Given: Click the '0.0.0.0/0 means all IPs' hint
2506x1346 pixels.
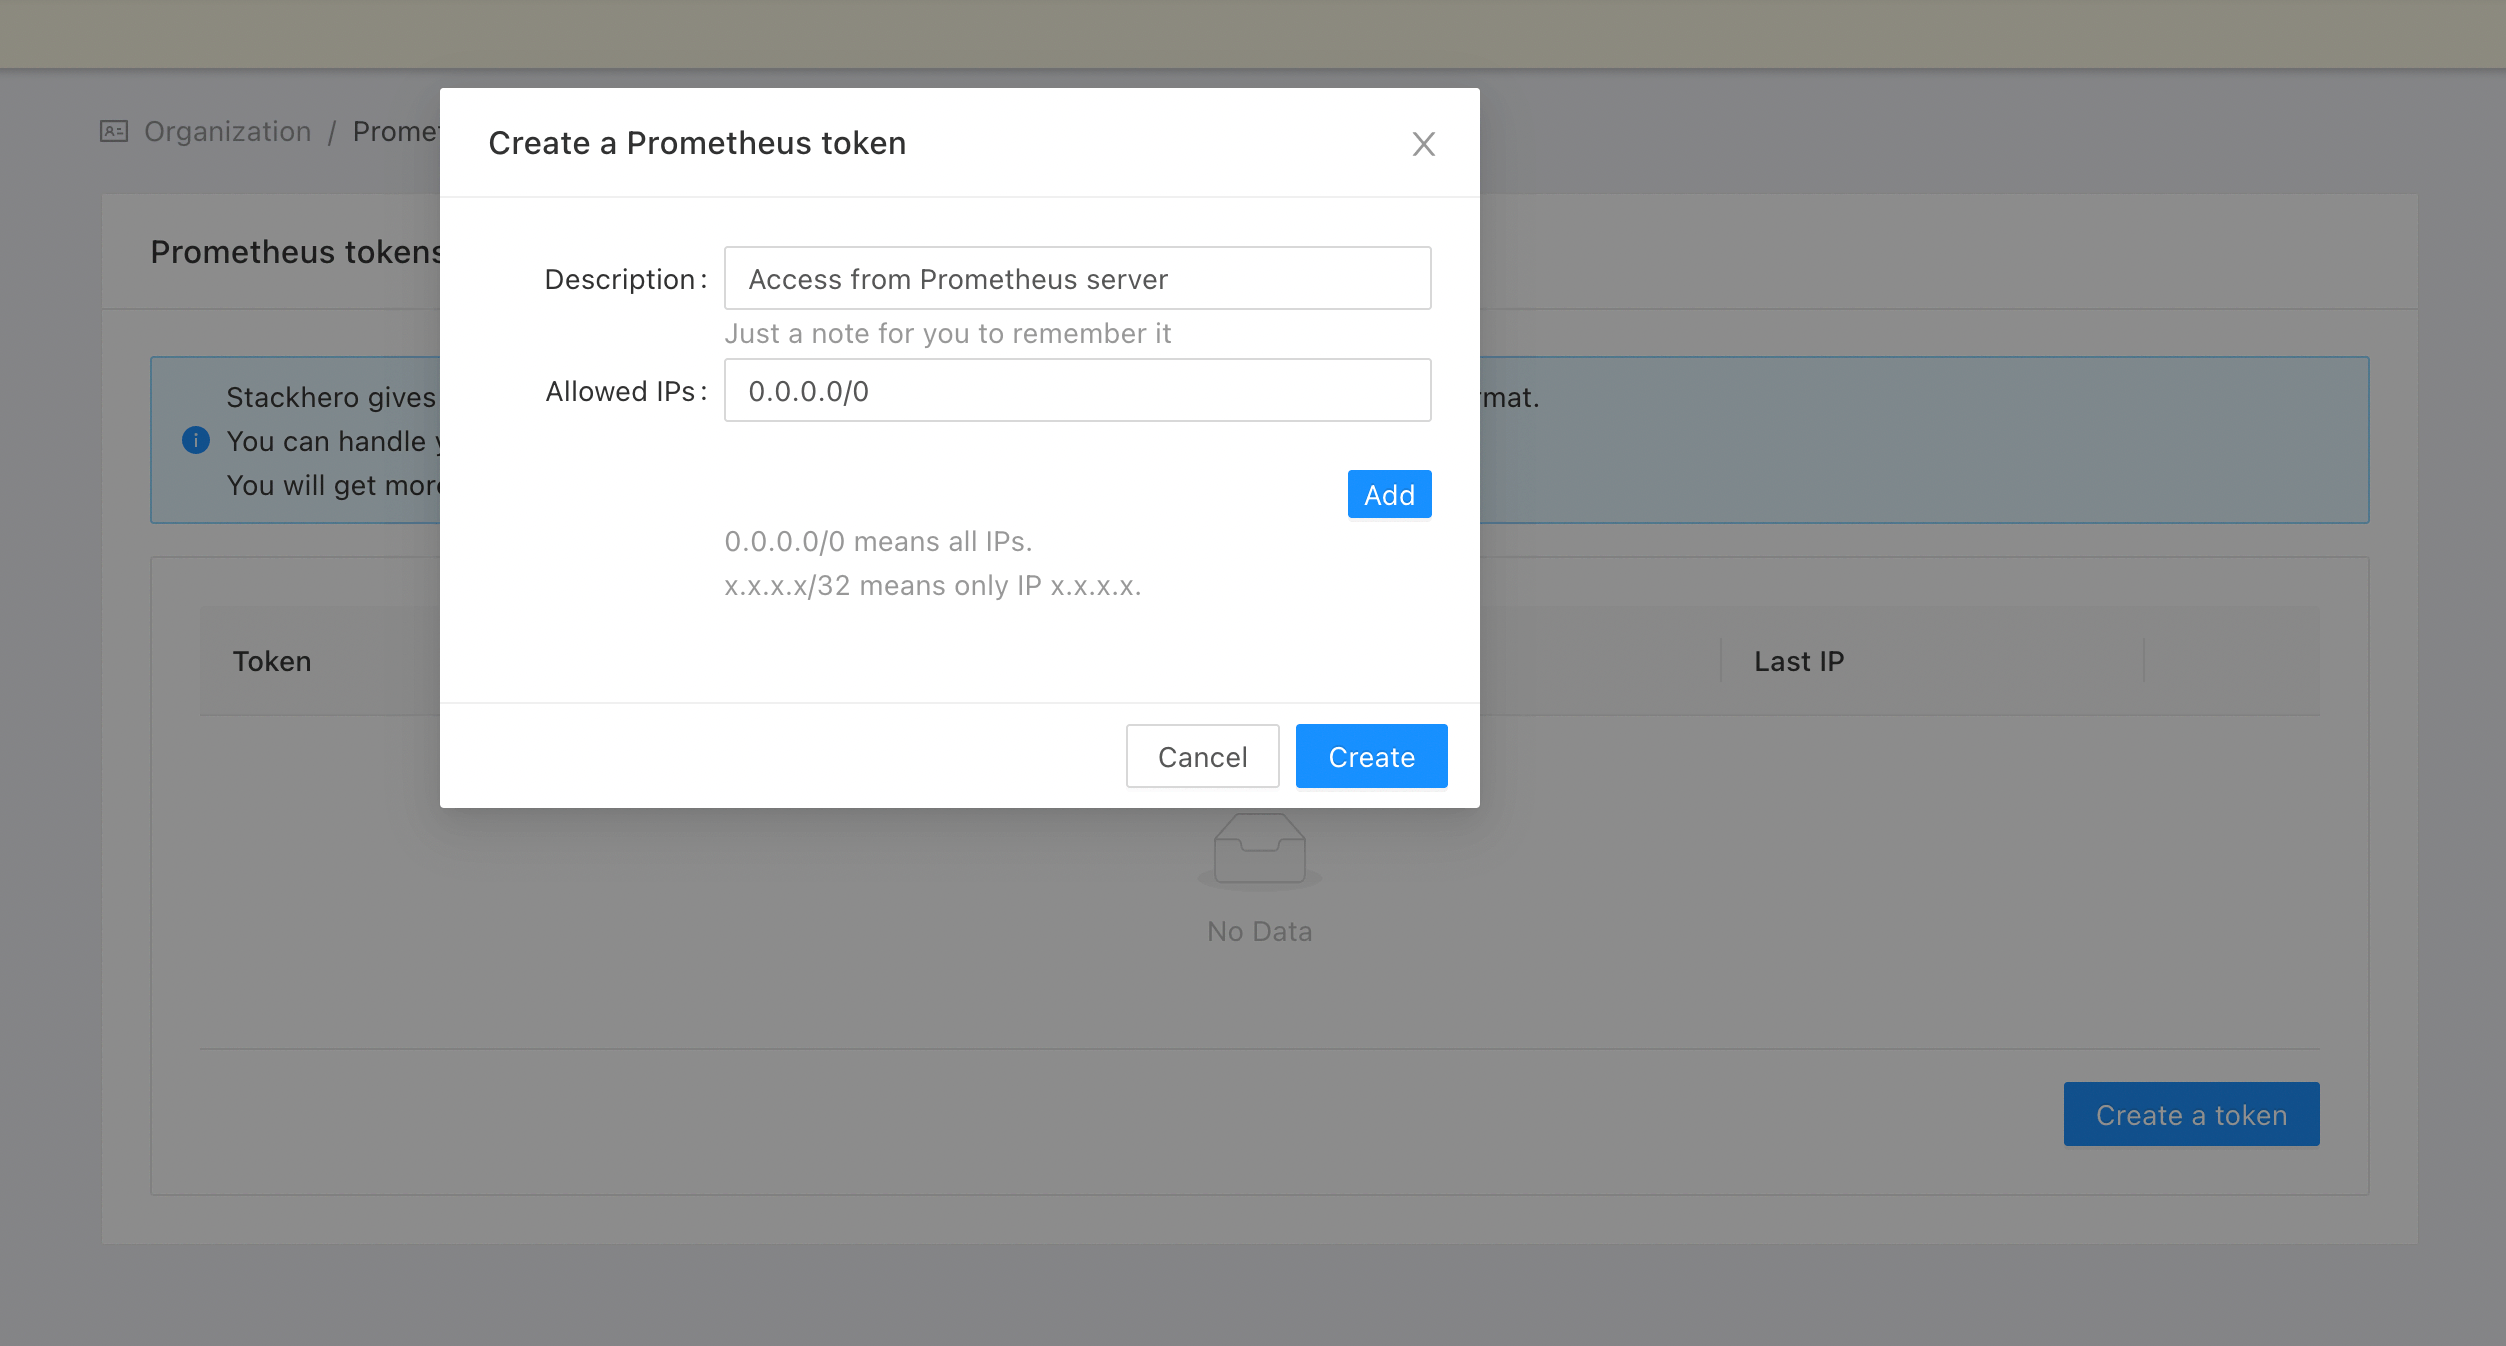Looking at the screenshot, I should tap(878, 541).
